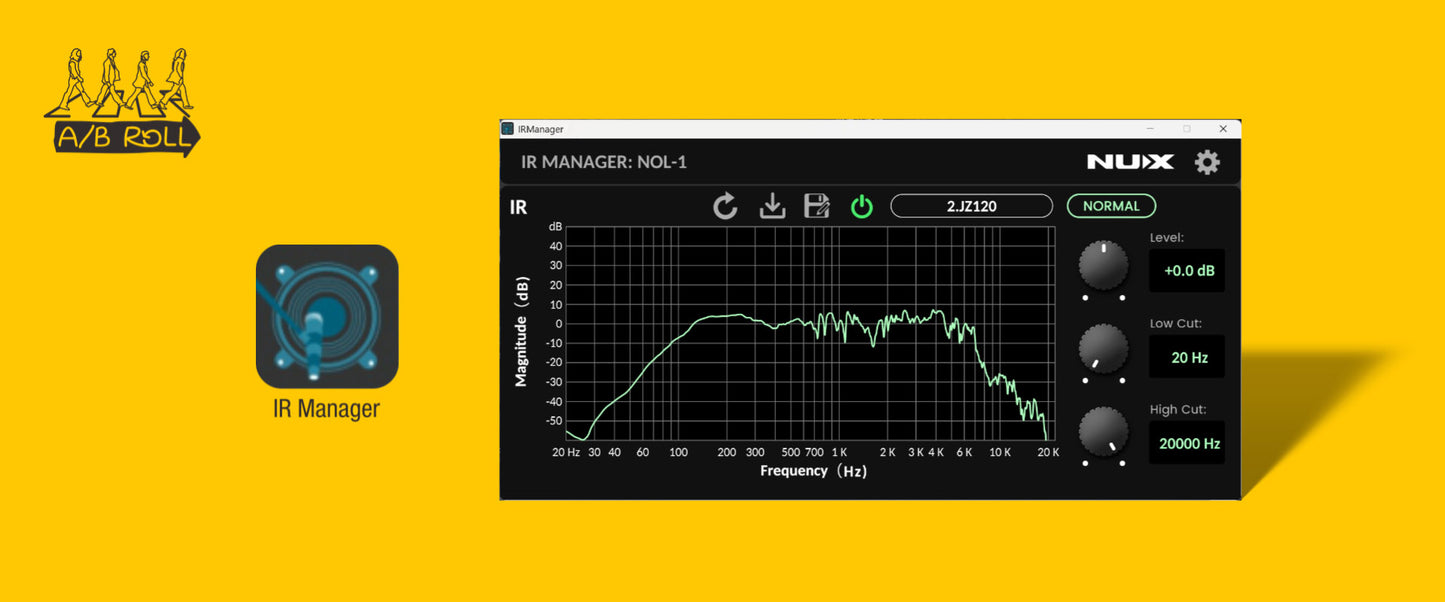
Task: Select the IR Manager application icon
Action: pos(327,317)
